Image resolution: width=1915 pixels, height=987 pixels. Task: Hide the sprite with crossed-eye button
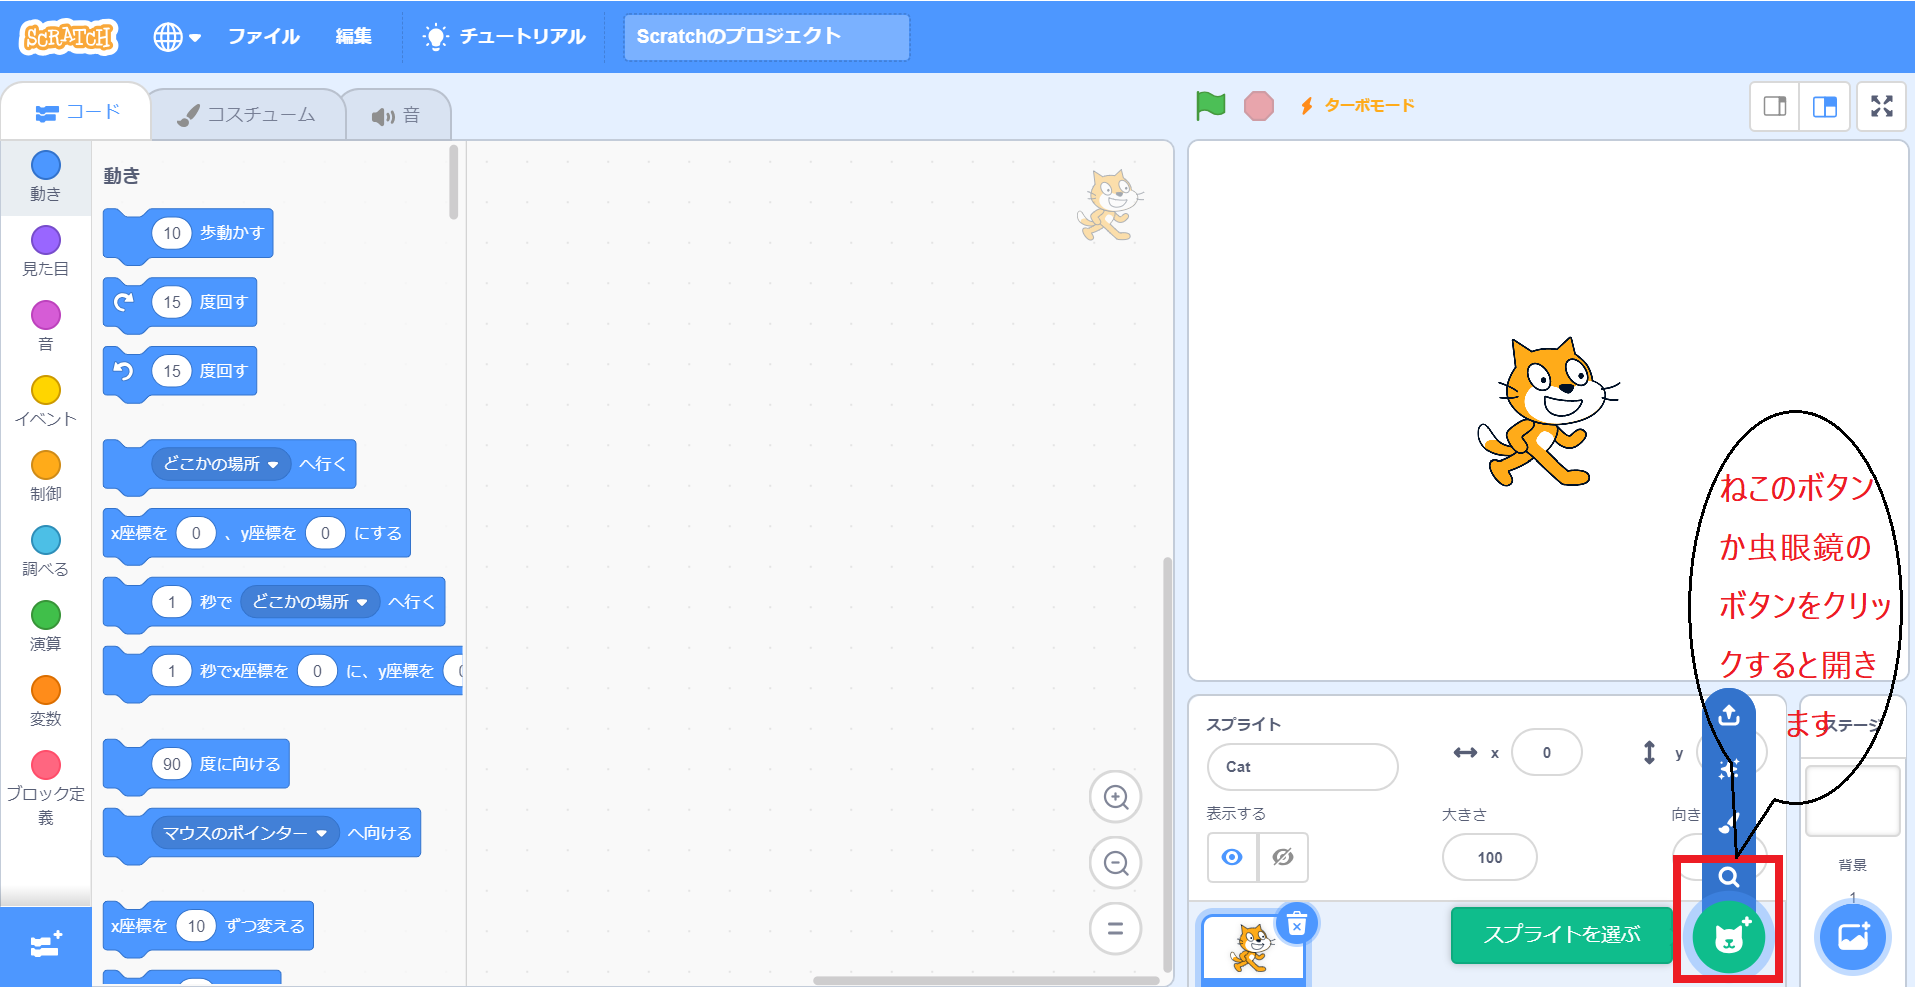click(x=1283, y=857)
